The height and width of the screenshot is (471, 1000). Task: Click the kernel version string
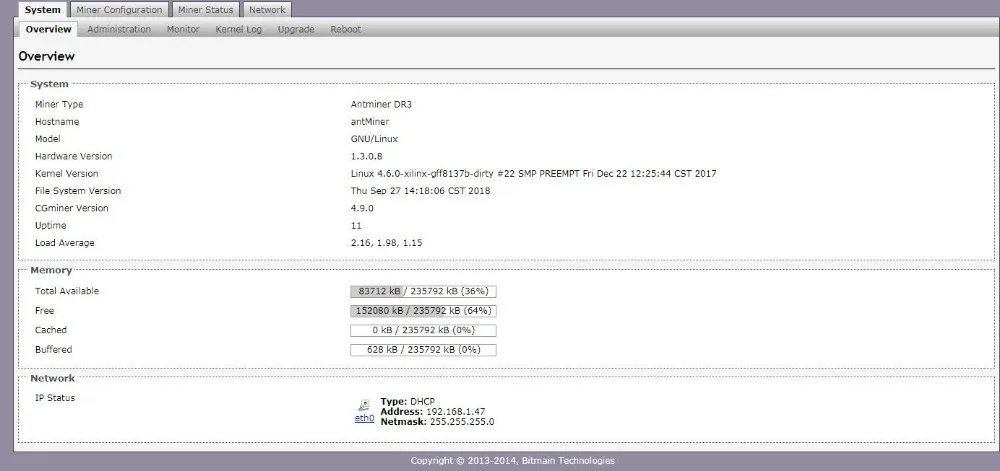pos(533,173)
